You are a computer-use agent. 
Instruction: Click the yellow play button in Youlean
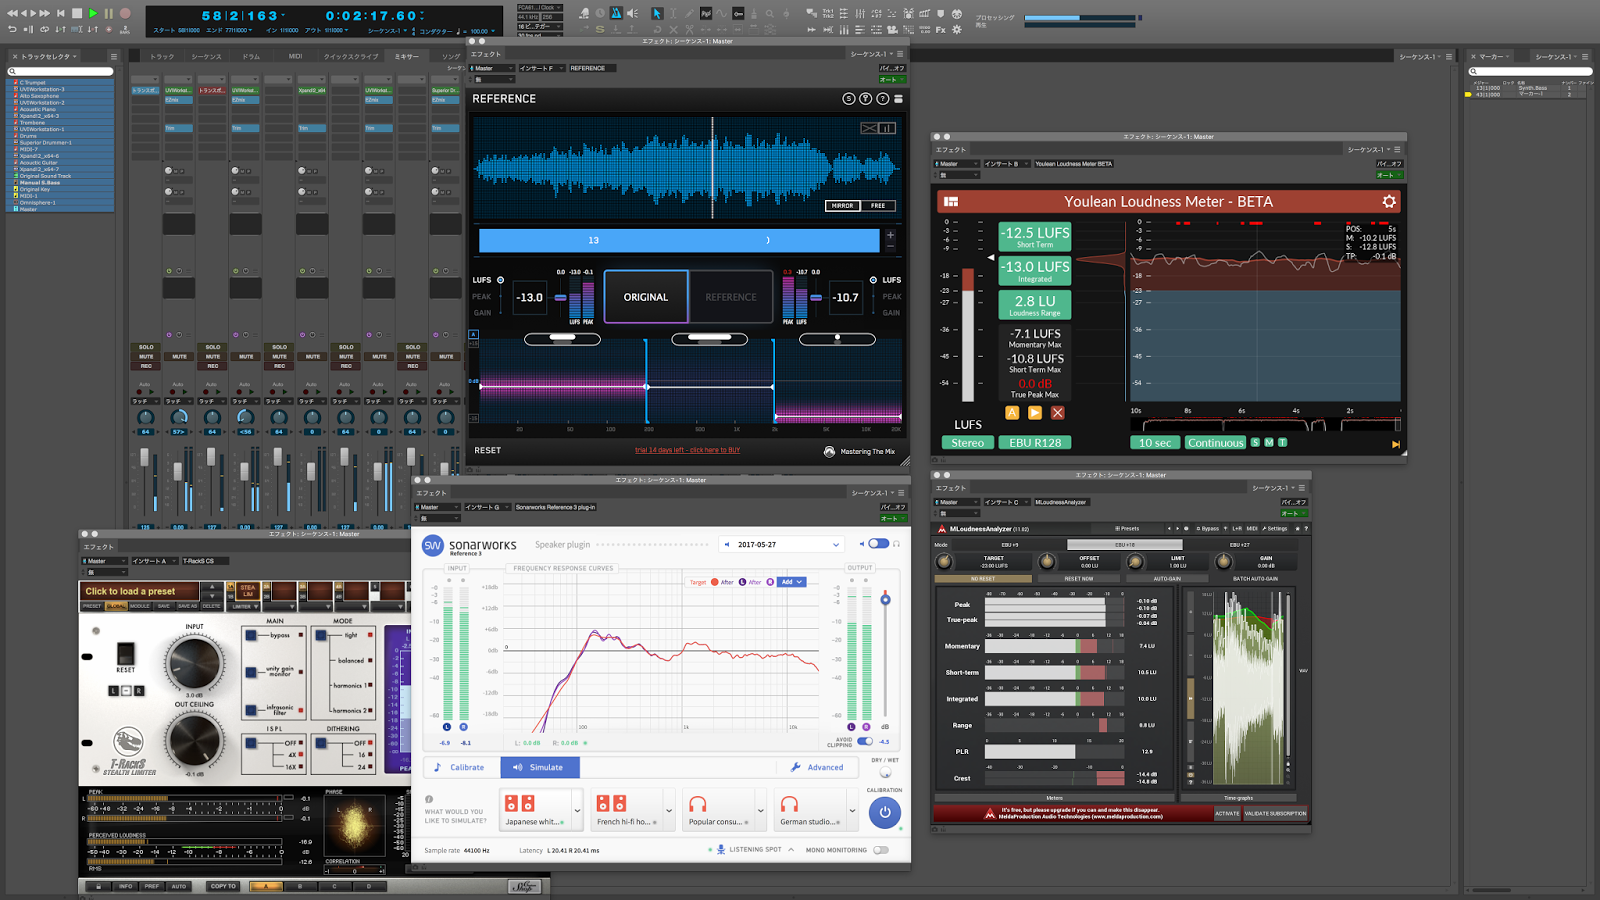coord(1035,412)
